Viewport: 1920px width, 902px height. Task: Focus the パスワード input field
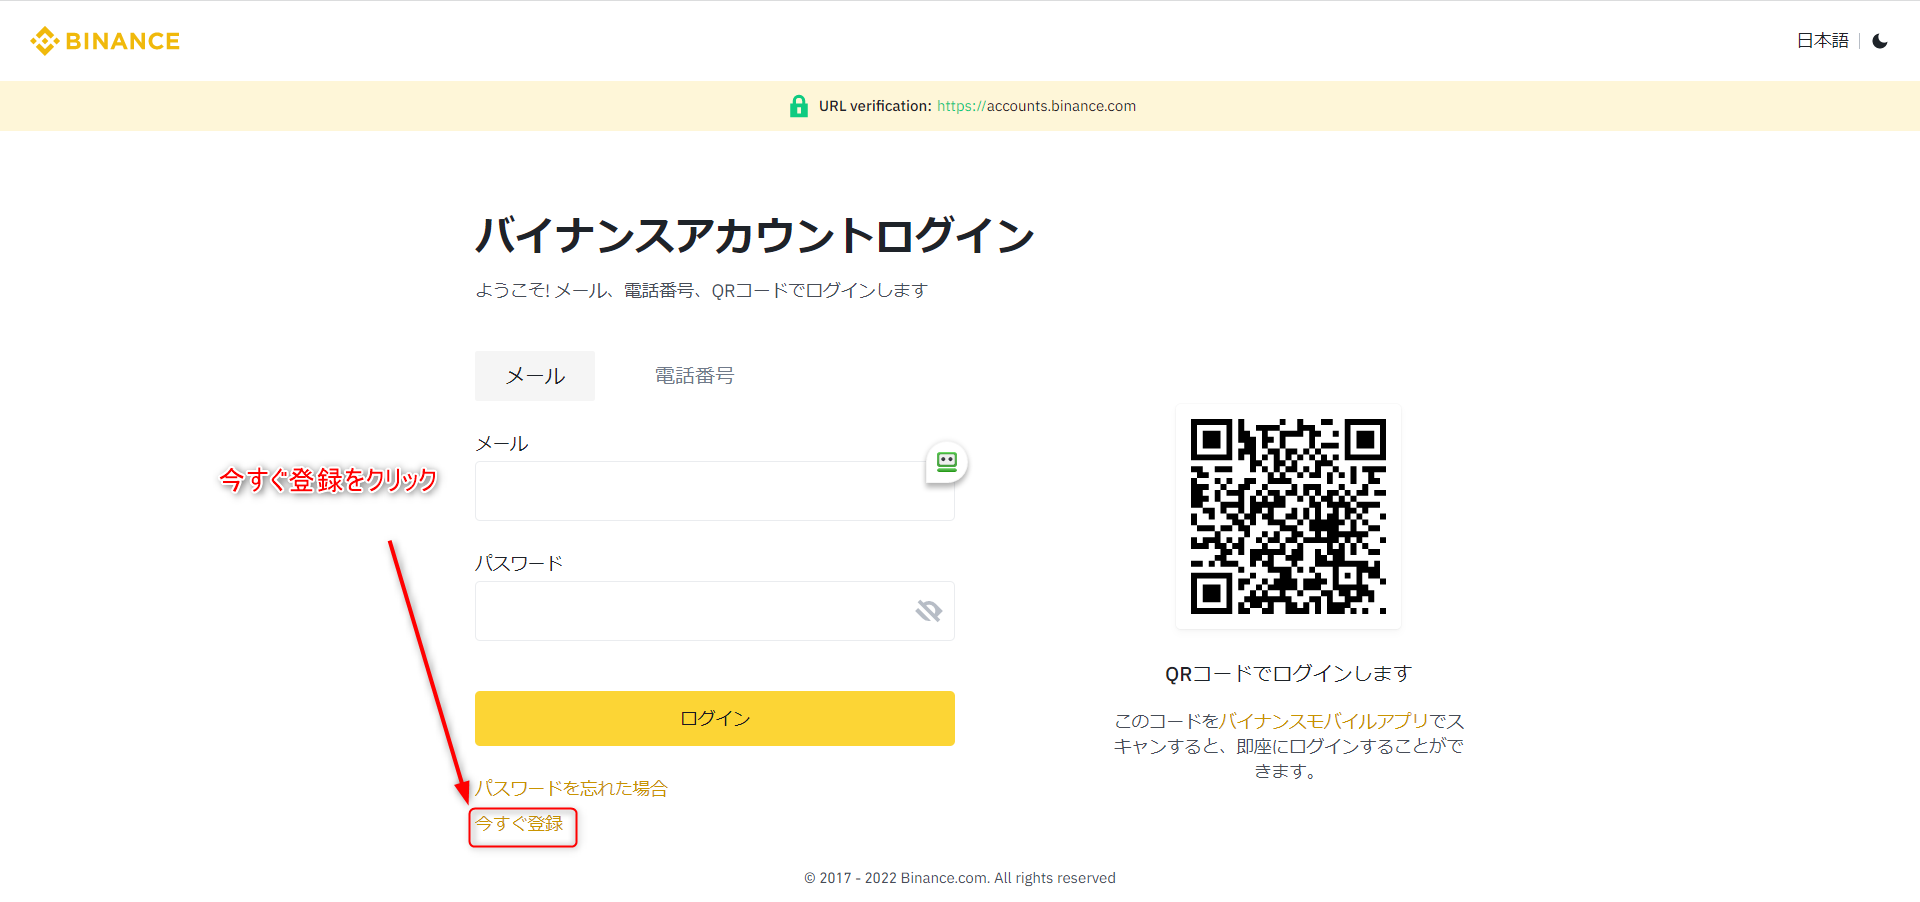690,611
